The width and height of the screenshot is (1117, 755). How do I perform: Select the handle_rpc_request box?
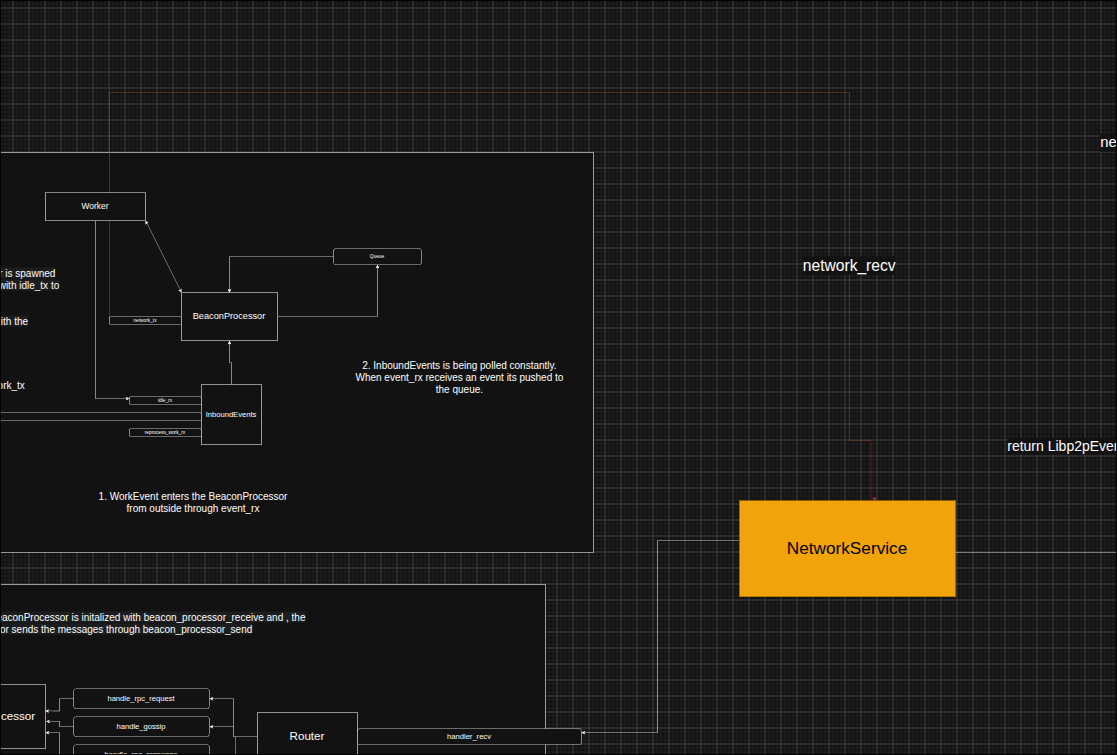[142, 699]
